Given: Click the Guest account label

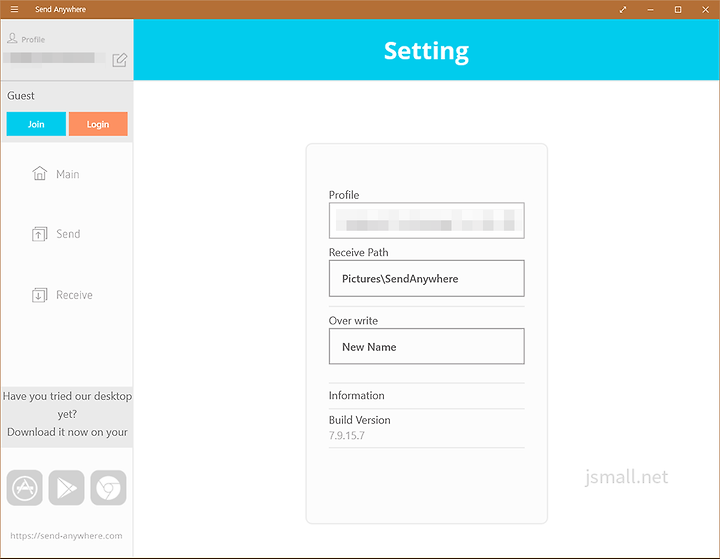Looking at the screenshot, I should pos(21,96).
